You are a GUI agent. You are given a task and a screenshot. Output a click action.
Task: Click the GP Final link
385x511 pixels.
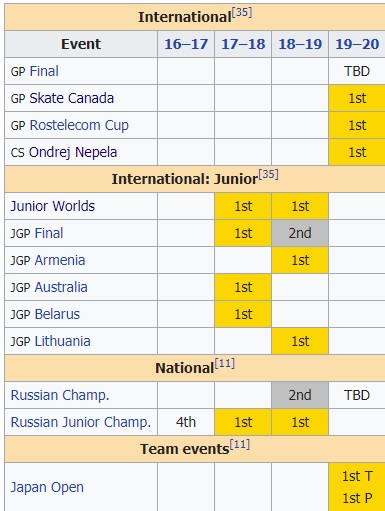(44, 71)
